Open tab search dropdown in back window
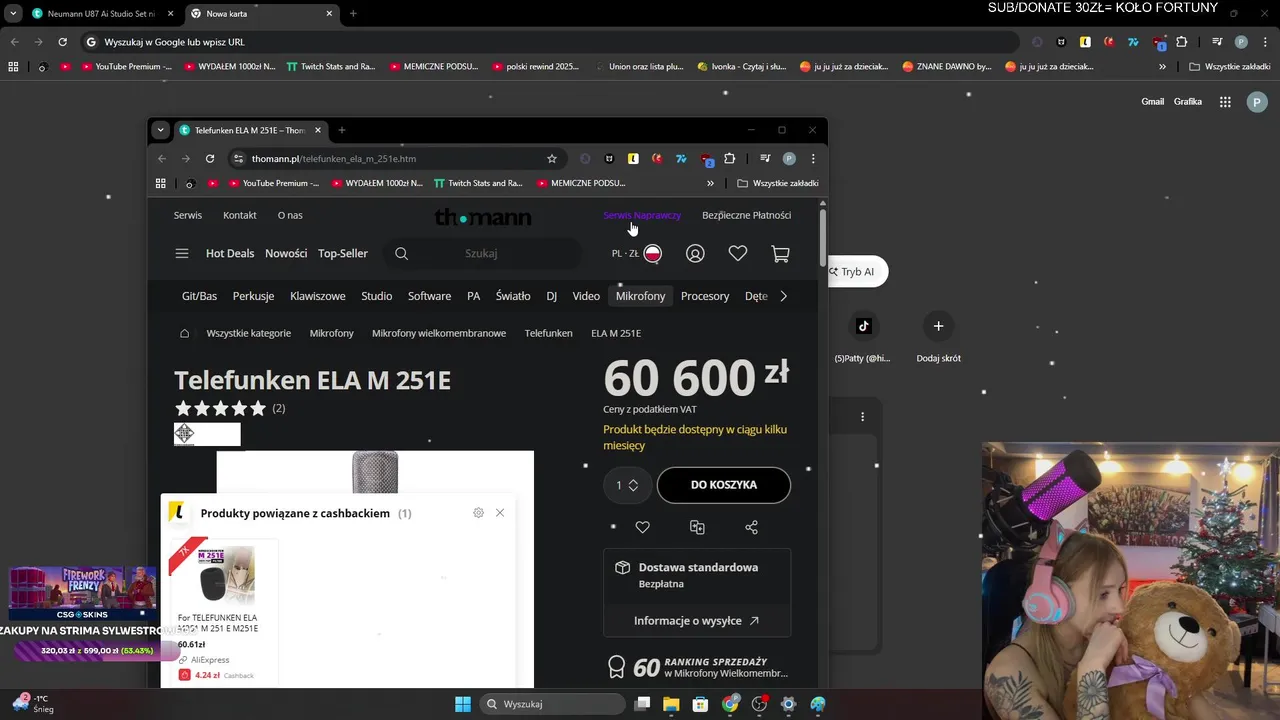 13,14
